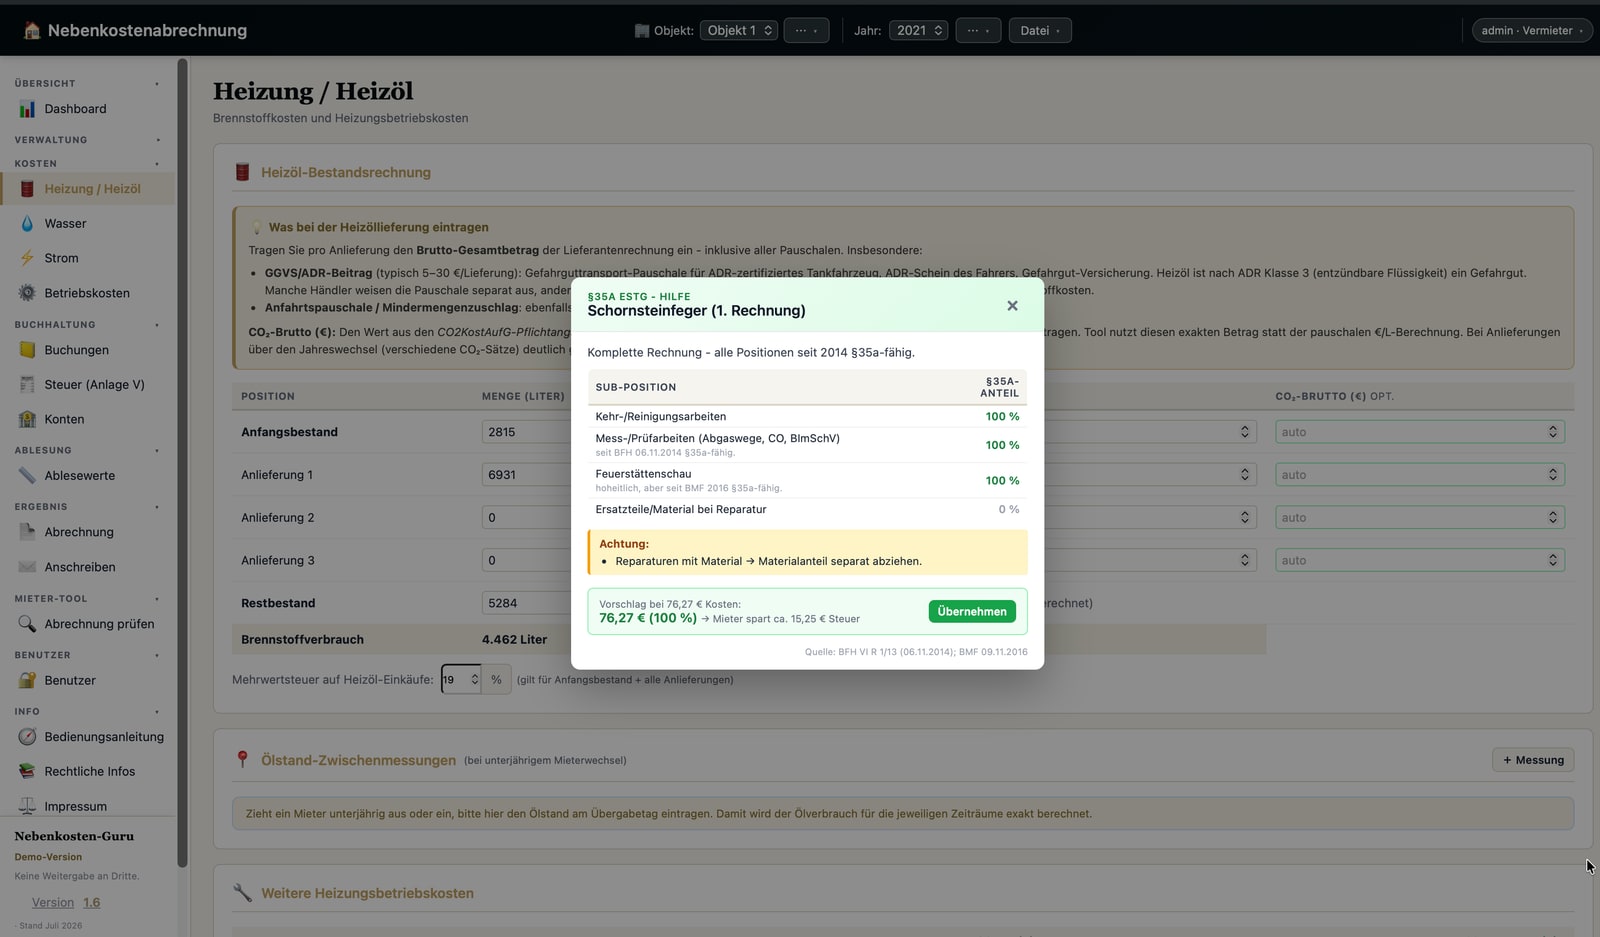Click CO₂-Brutto auto field for Anlieferung 1

[1419, 475]
